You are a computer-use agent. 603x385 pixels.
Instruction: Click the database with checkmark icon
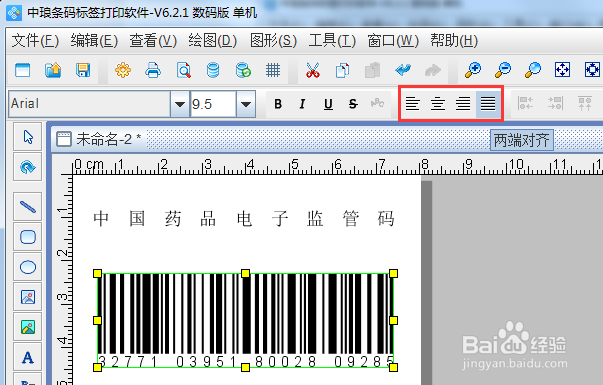243,70
